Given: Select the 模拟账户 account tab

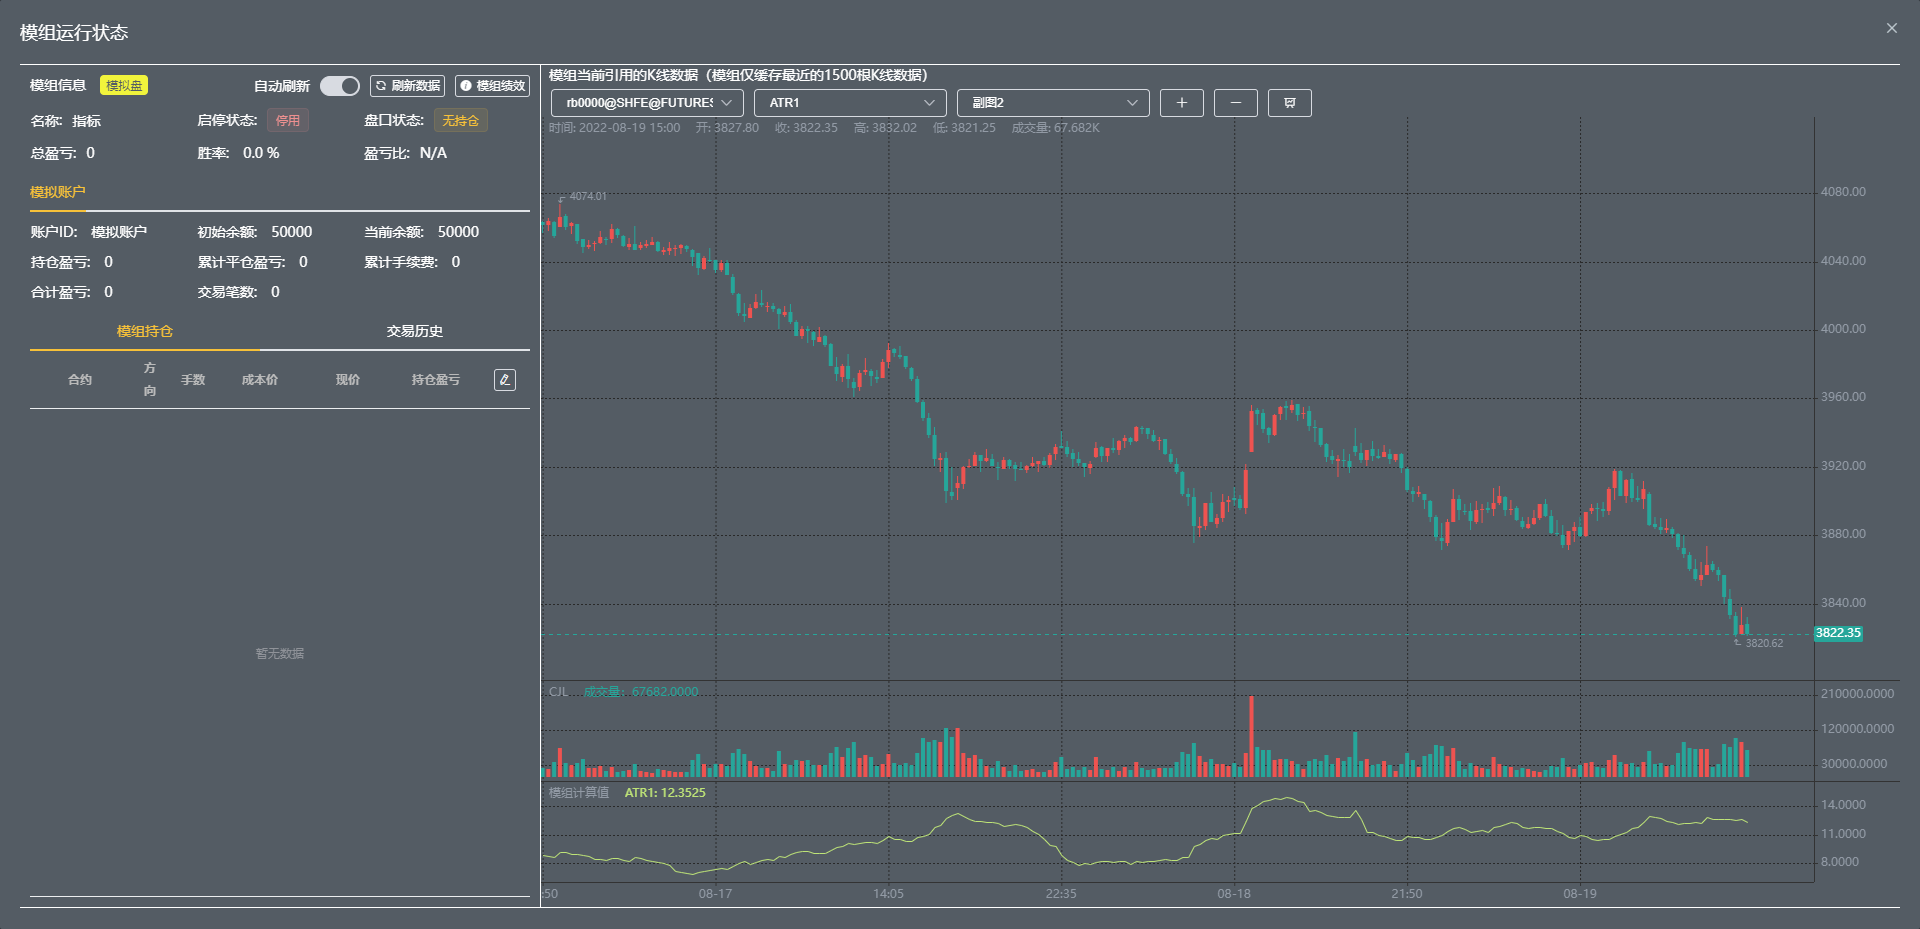Looking at the screenshot, I should coord(58,192).
